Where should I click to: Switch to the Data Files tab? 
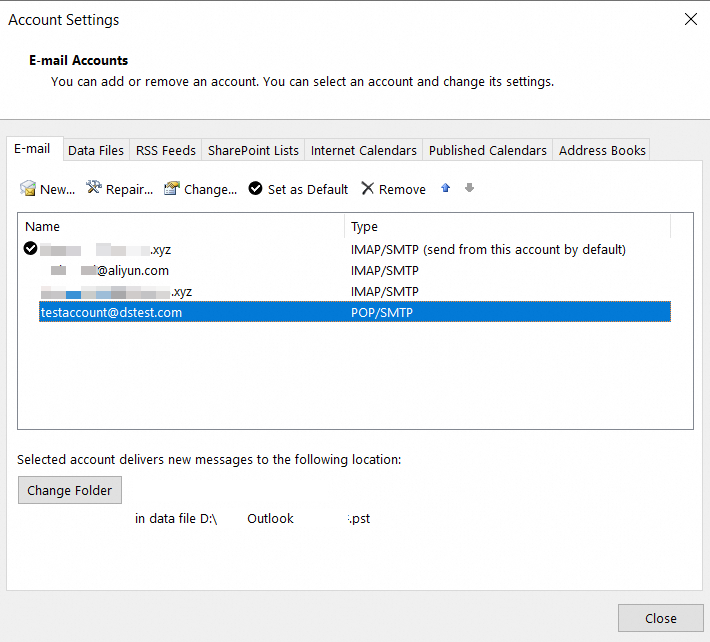96,150
